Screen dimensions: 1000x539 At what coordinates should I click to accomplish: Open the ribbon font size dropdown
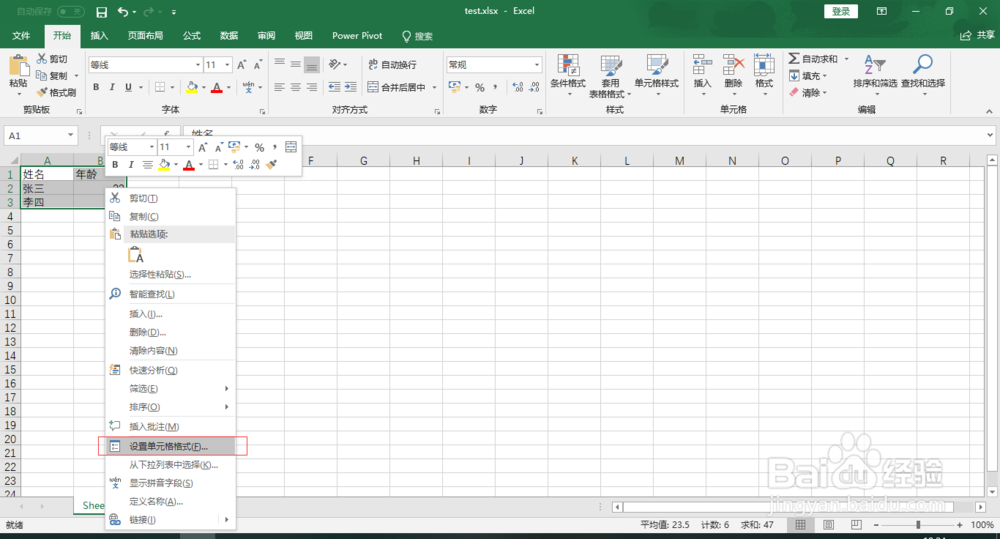point(227,64)
